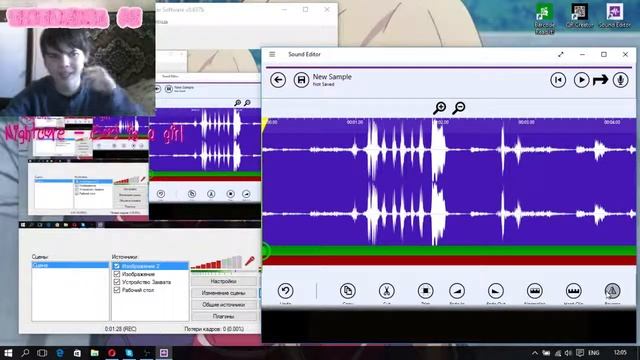Launch Microsoft Edge from the taskbar
The height and width of the screenshot is (360, 640).
pyautogui.click(x=60, y=353)
